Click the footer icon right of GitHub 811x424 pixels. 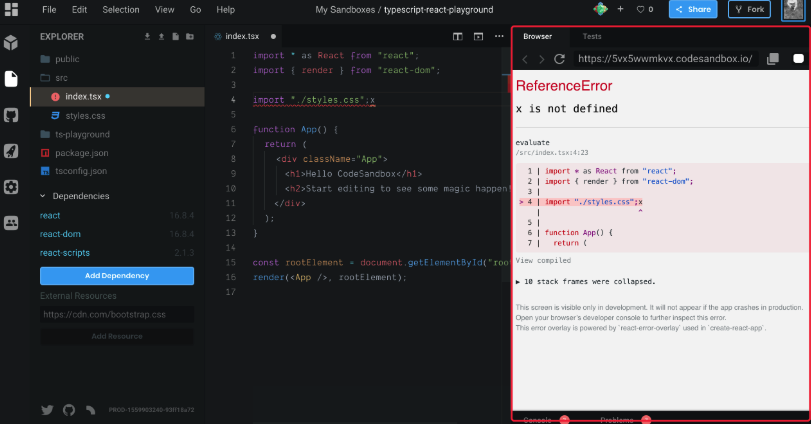tap(91, 410)
